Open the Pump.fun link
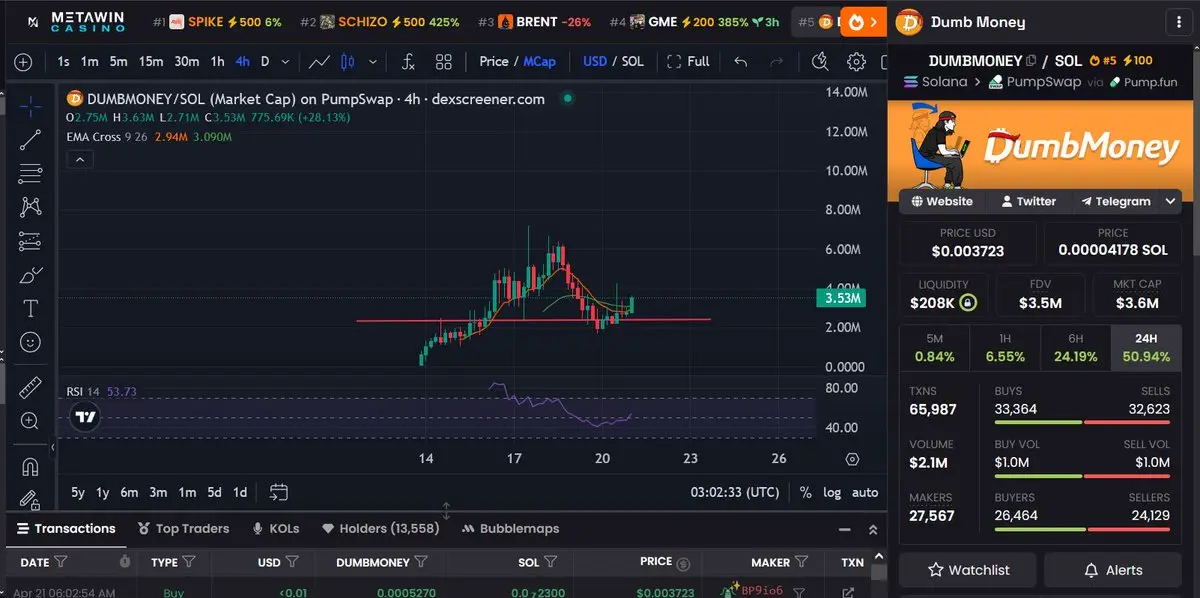Image resolution: width=1200 pixels, height=598 pixels. pos(1143,82)
